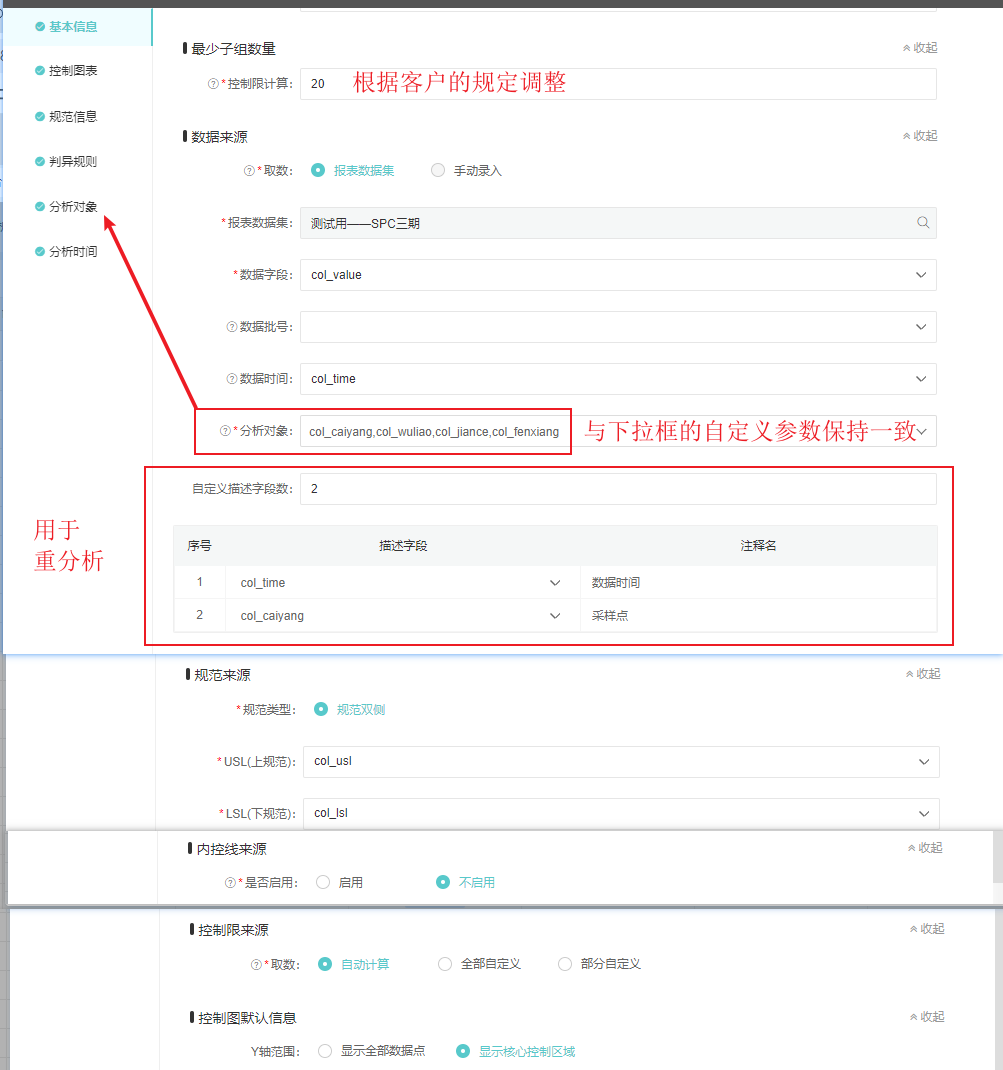Click 报表数据集 input 测试用——SPC三期
This screenshot has height=1070, width=1003.
tap(618, 223)
